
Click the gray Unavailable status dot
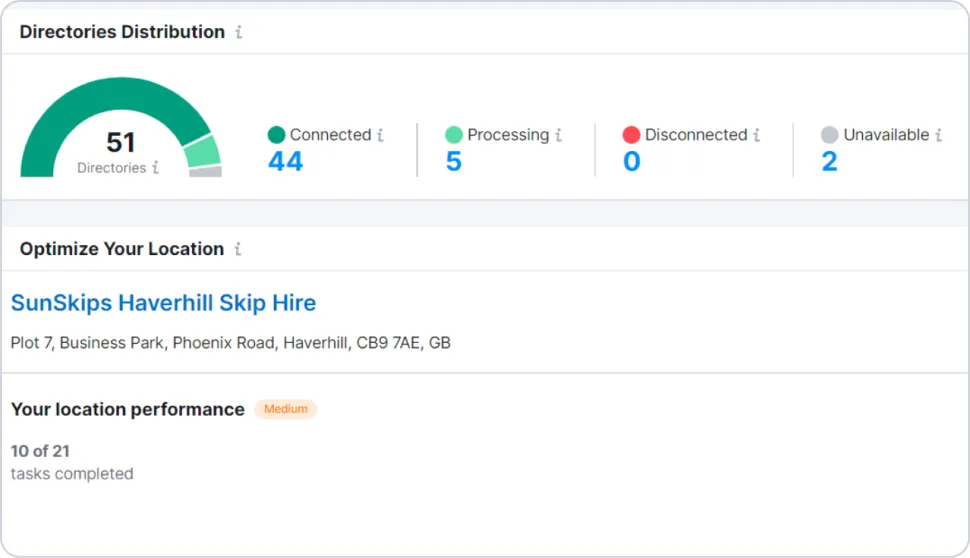point(830,134)
